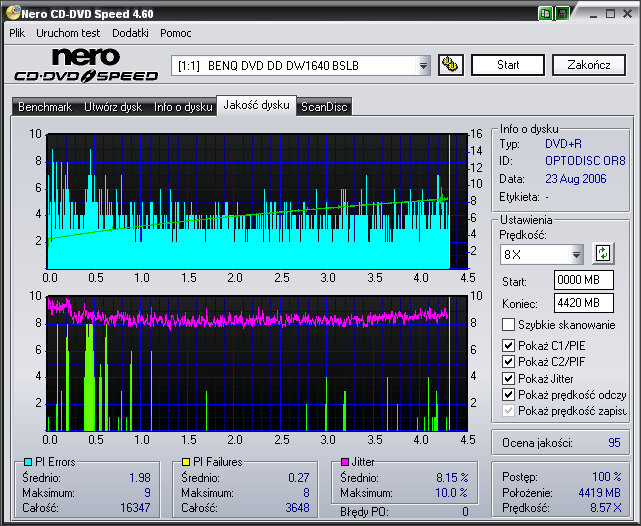The height and width of the screenshot is (526, 641).
Task: Expand the 8X speed dropdown
Action: pyautogui.click(x=576, y=255)
